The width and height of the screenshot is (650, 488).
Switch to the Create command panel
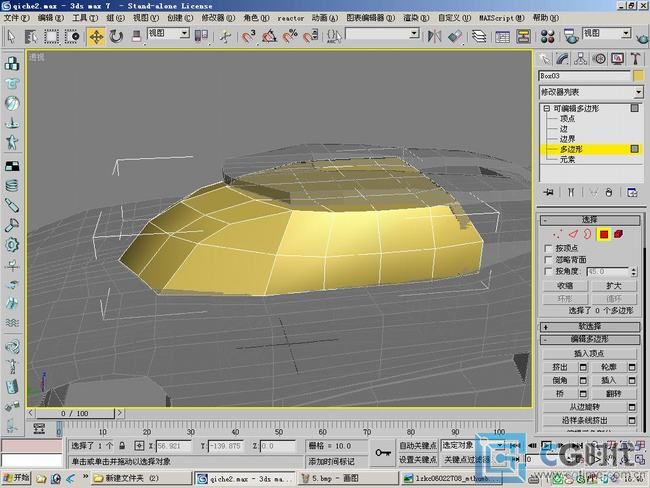tap(544, 59)
